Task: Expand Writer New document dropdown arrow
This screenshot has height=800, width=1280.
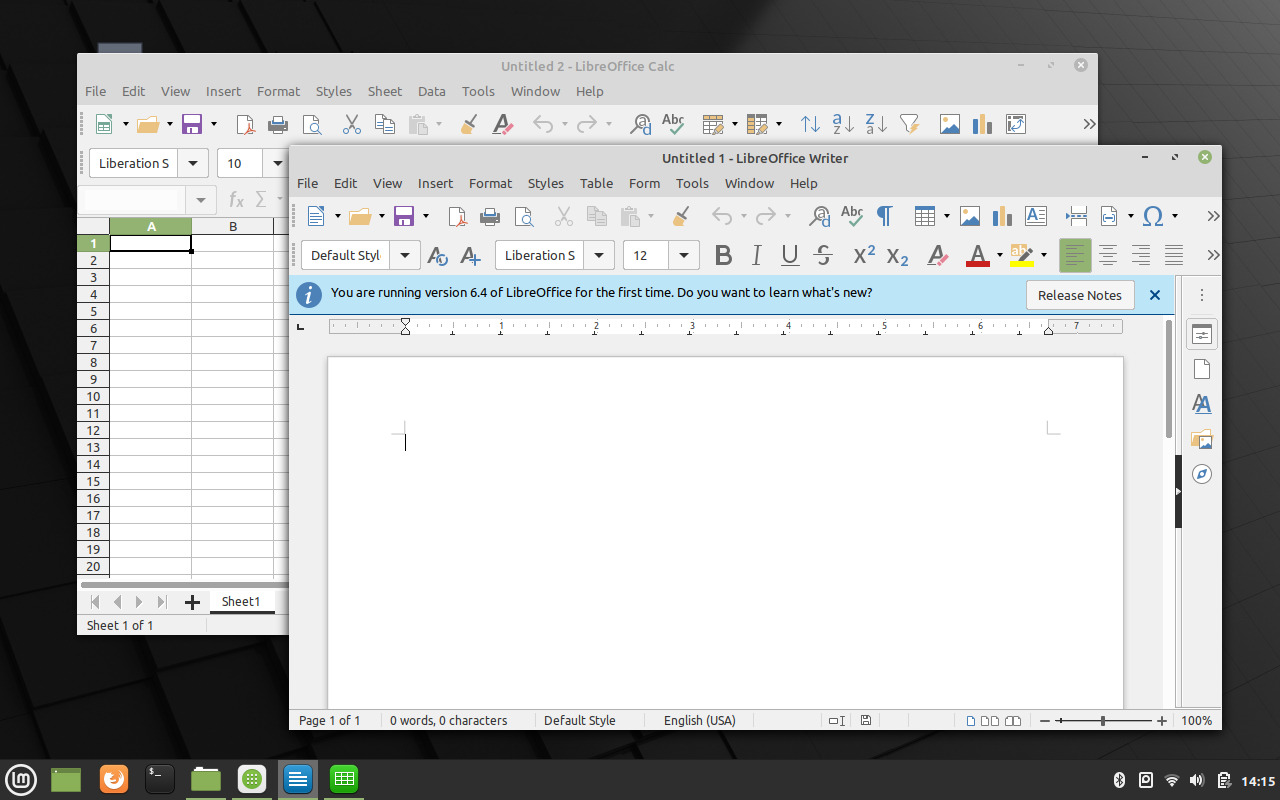Action: (337, 216)
